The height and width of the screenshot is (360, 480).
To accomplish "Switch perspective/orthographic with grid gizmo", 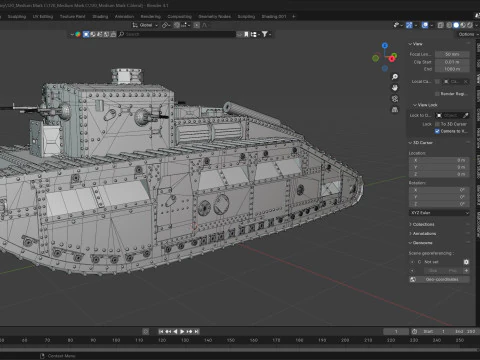I will 395,109.
